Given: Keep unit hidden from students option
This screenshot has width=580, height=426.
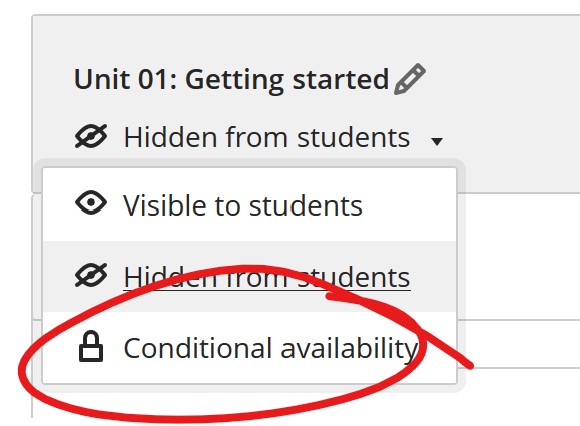Looking at the screenshot, I should click(250, 277).
